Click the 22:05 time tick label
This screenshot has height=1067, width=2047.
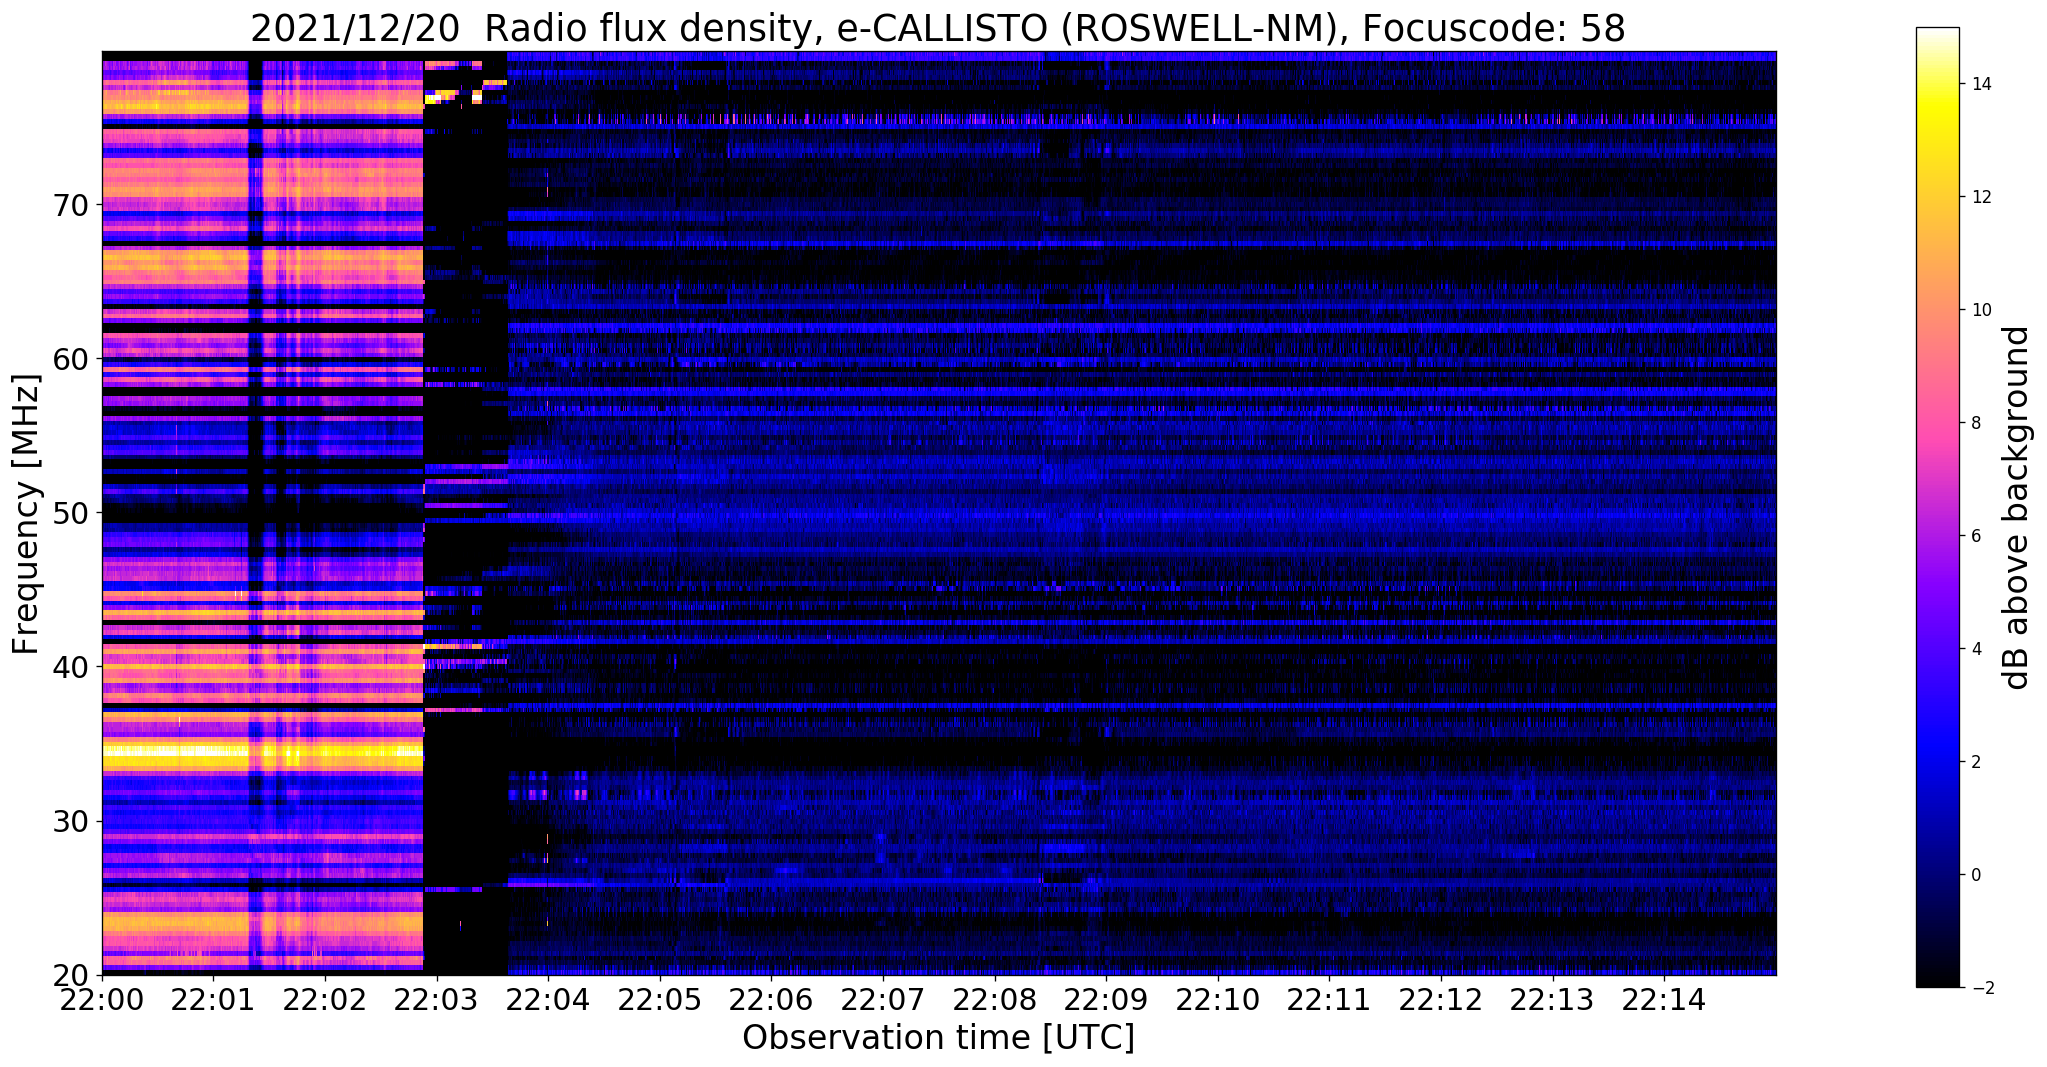point(660,1000)
